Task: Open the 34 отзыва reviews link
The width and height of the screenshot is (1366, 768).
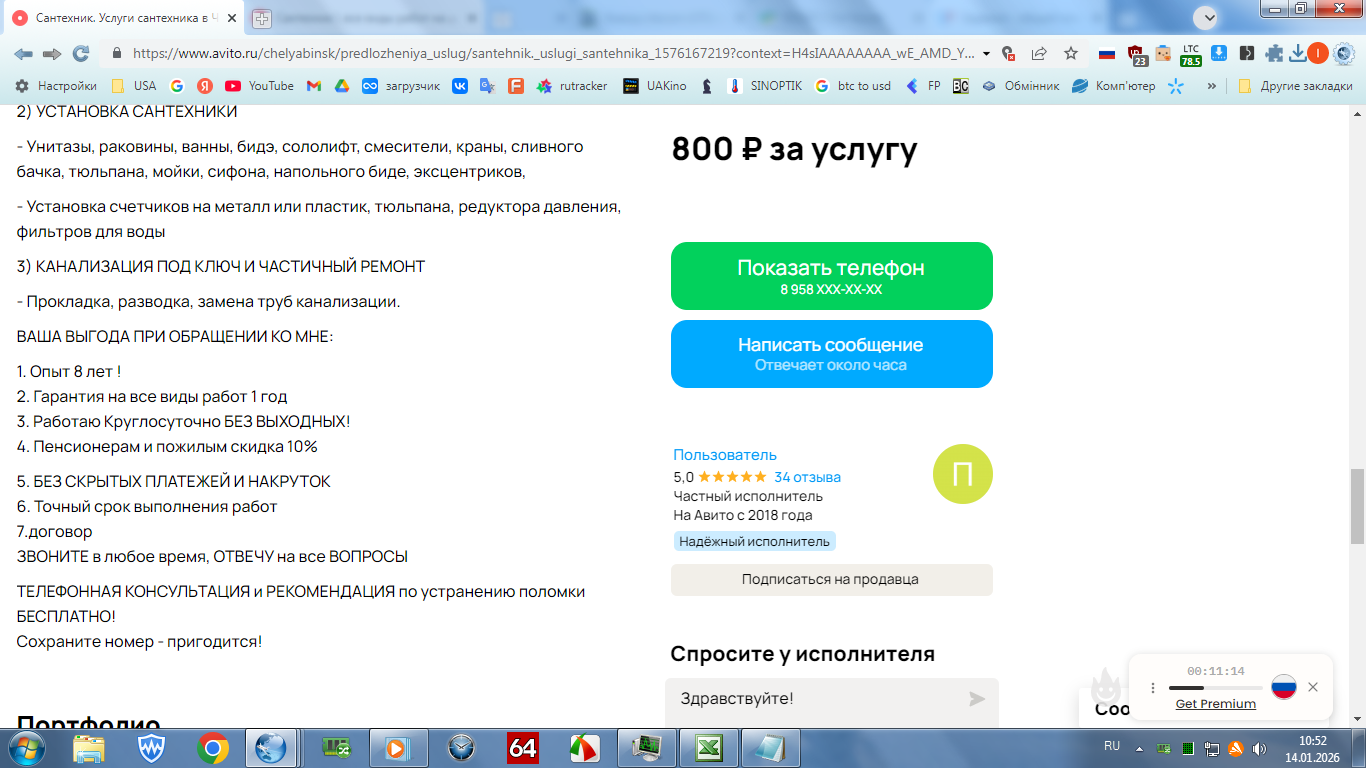Action: click(x=807, y=477)
